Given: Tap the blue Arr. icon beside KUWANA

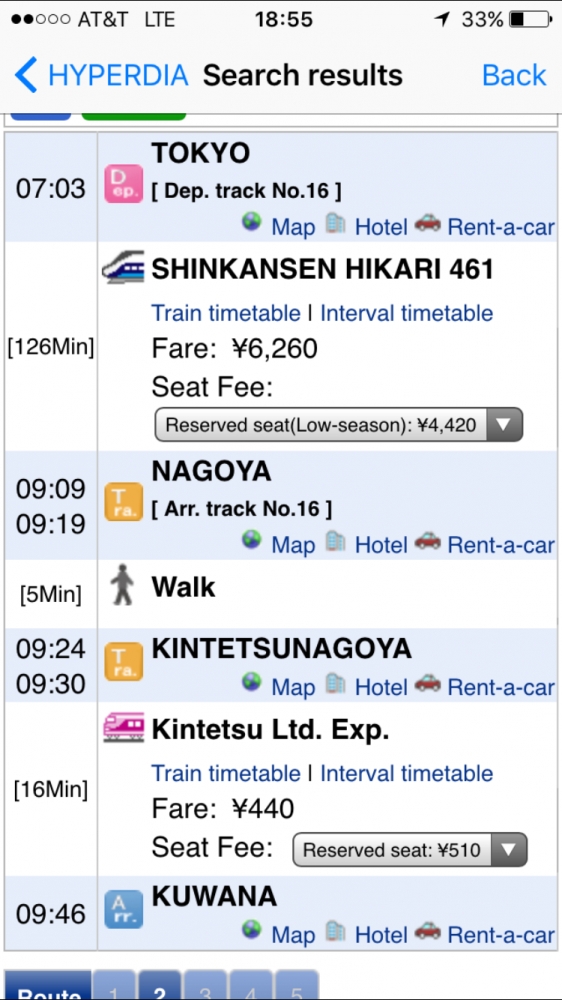Looking at the screenshot, I should point(123,909).
